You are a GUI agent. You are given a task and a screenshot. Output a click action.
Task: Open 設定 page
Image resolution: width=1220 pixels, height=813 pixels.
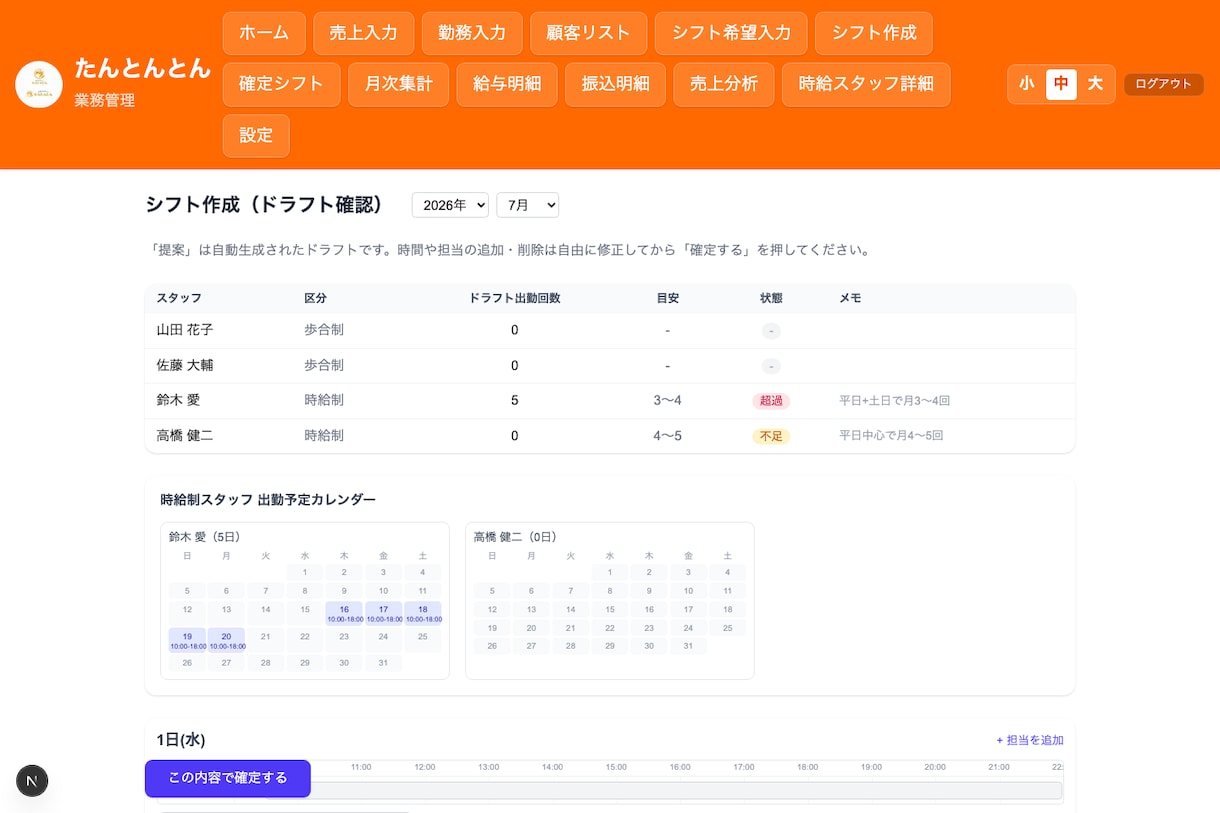[x=256, y=136]
